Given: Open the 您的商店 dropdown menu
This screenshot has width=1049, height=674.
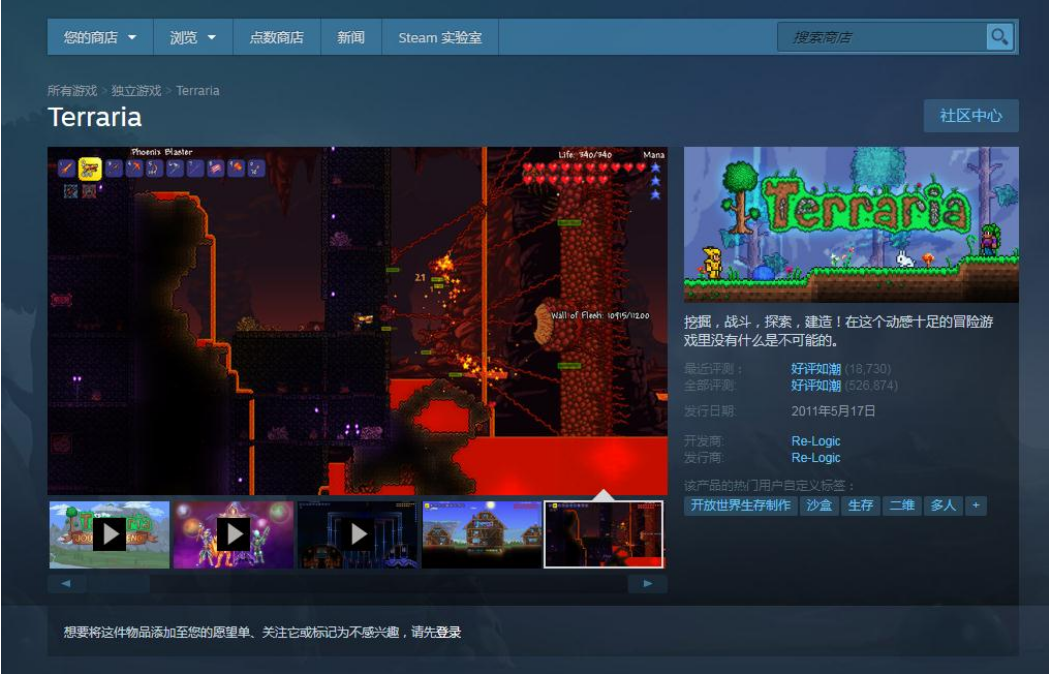Looking at the screenshot, I should point(100,37).
